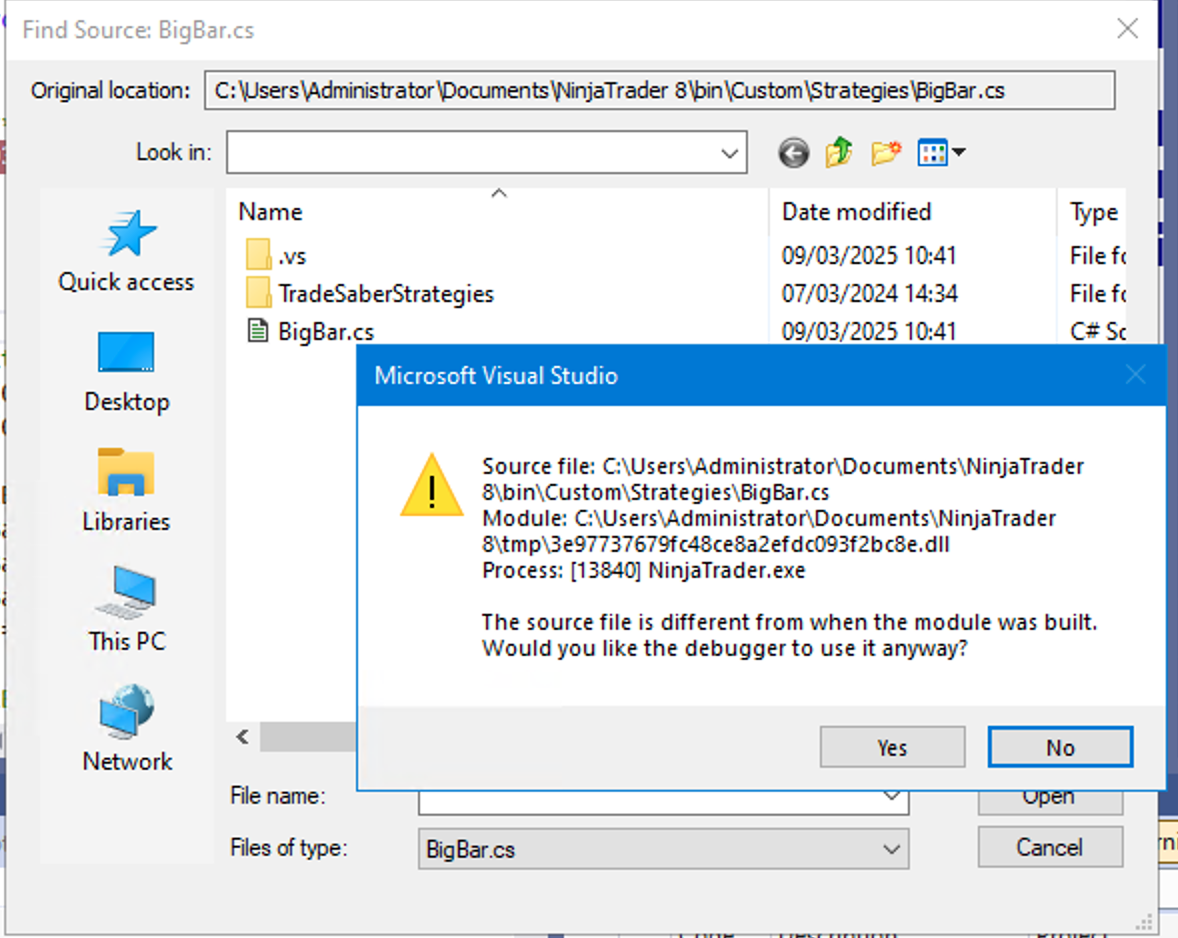
Task: Click the Back navigation arrow icon
Action: [793, 152]
